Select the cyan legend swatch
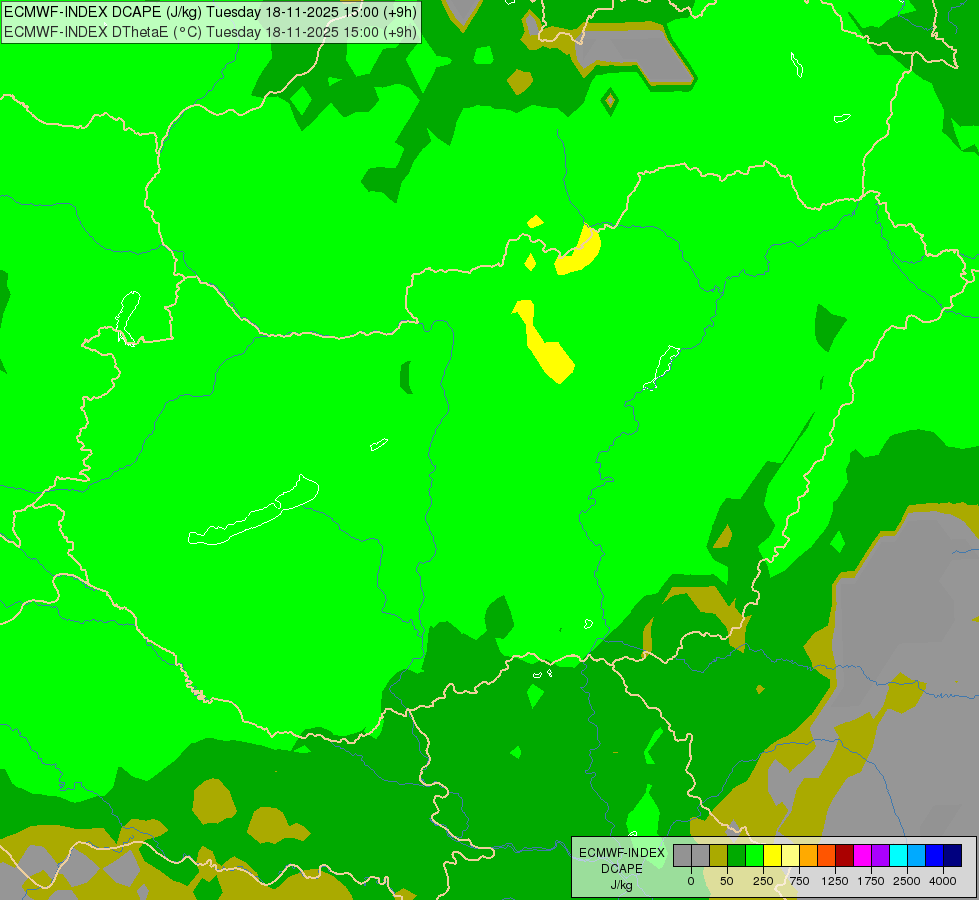The width and height of the screenshot is (979, 900). (x=898, y=855)
